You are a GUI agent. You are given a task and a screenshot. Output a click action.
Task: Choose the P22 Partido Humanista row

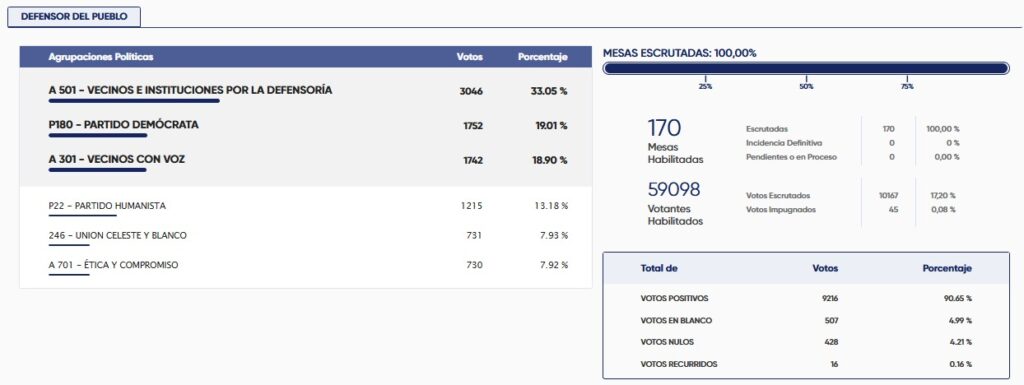click(306, 206)
